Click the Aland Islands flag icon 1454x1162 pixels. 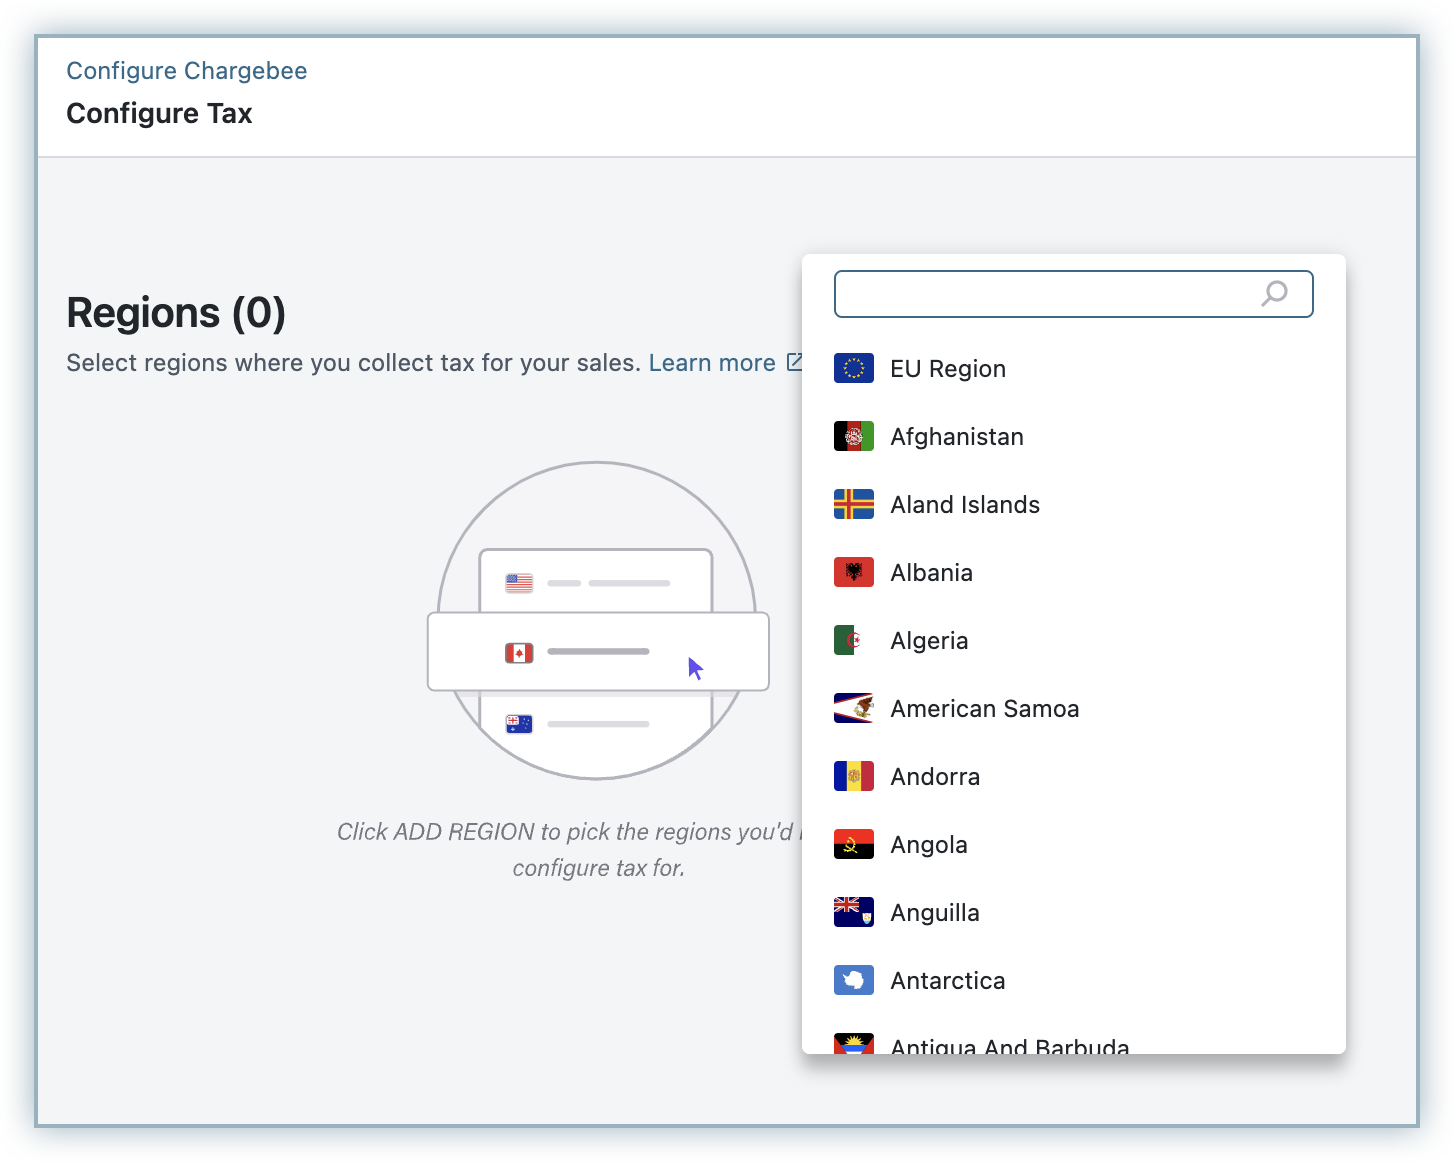pyautogui.click(x=853, y=504)
